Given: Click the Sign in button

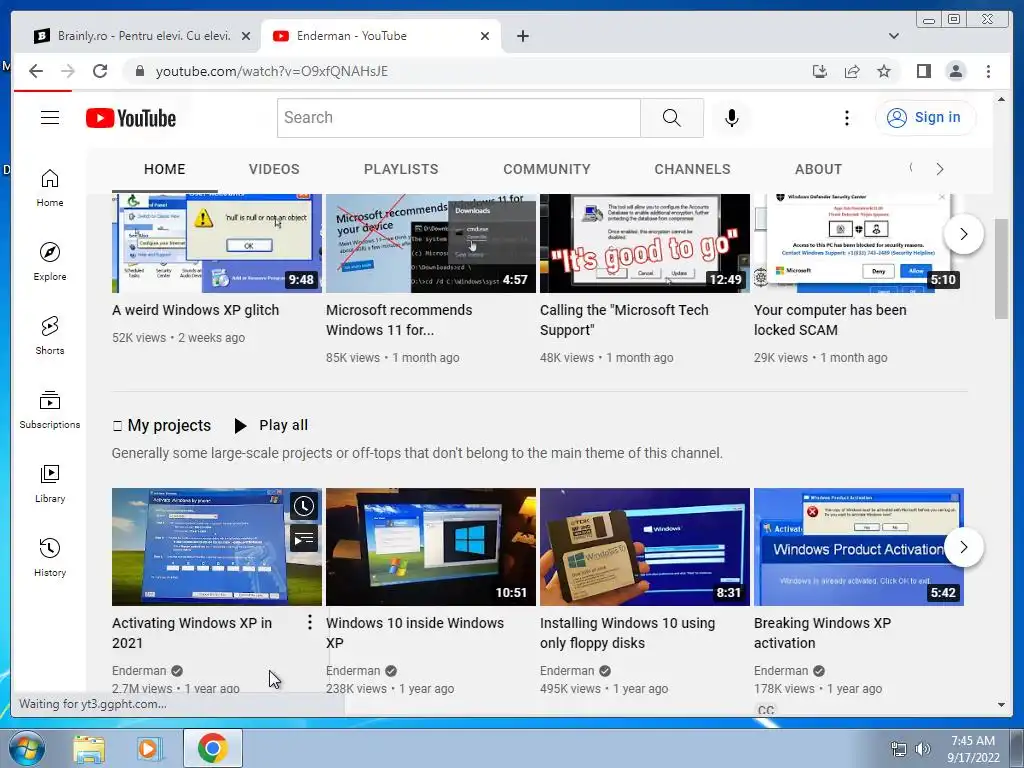Looking at the screenshot, I should [925, 118].
